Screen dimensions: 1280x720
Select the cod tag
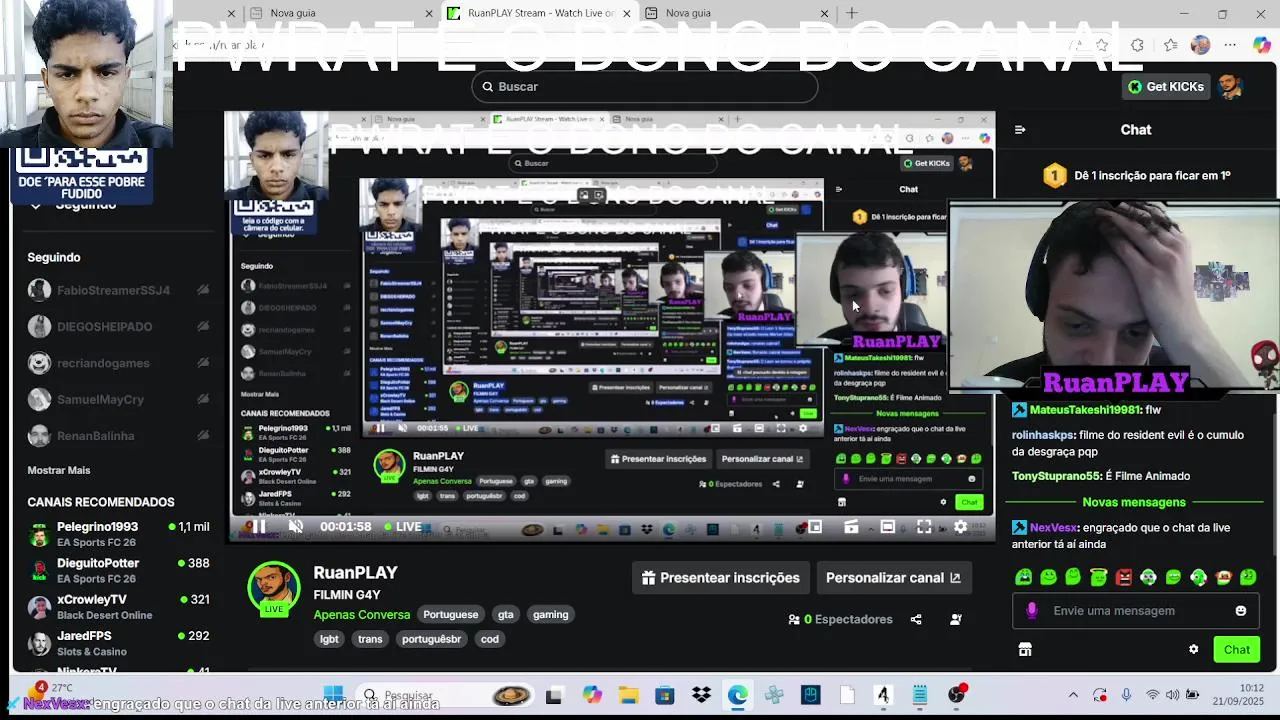(x=490, y=639)
